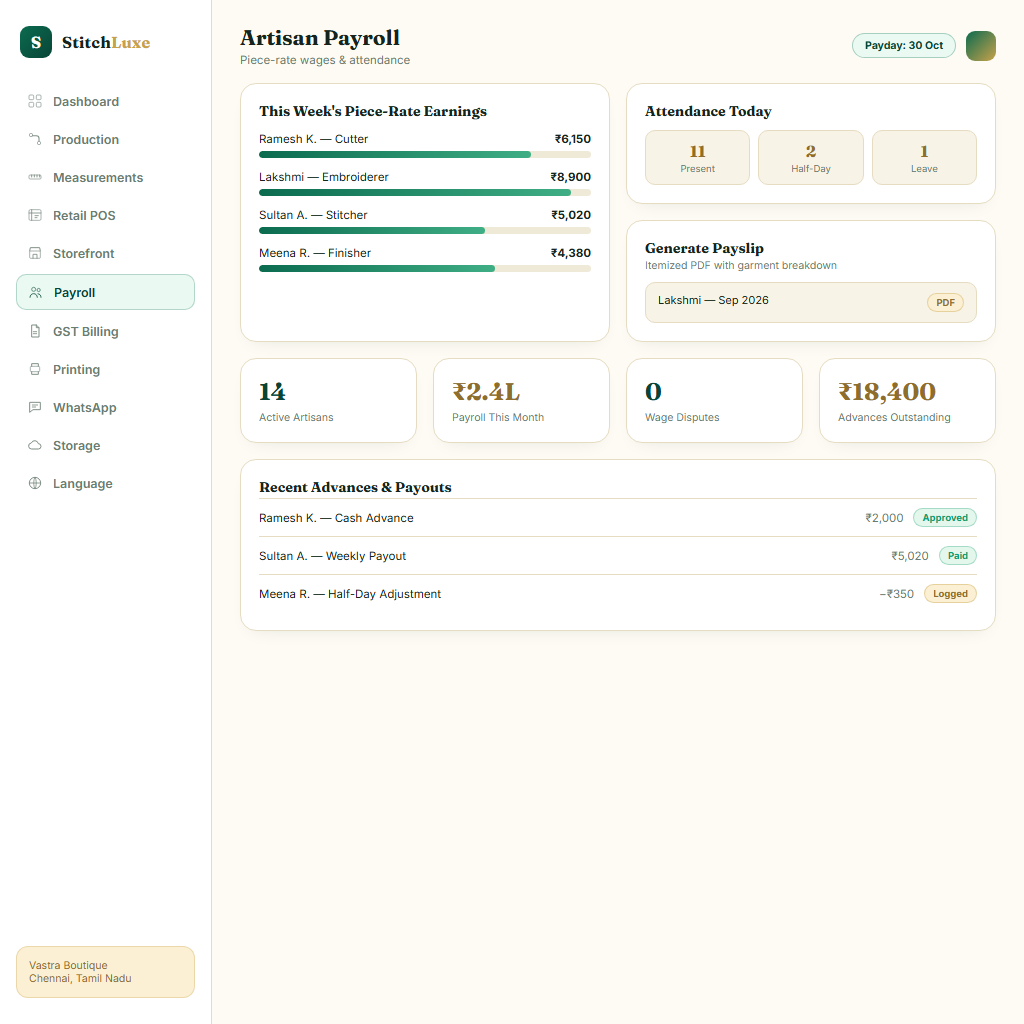Click Ramesh K. Cutter earnings progress bar
The width and height of the screenshot is (1024, 1024).
(x=424, y=155)
